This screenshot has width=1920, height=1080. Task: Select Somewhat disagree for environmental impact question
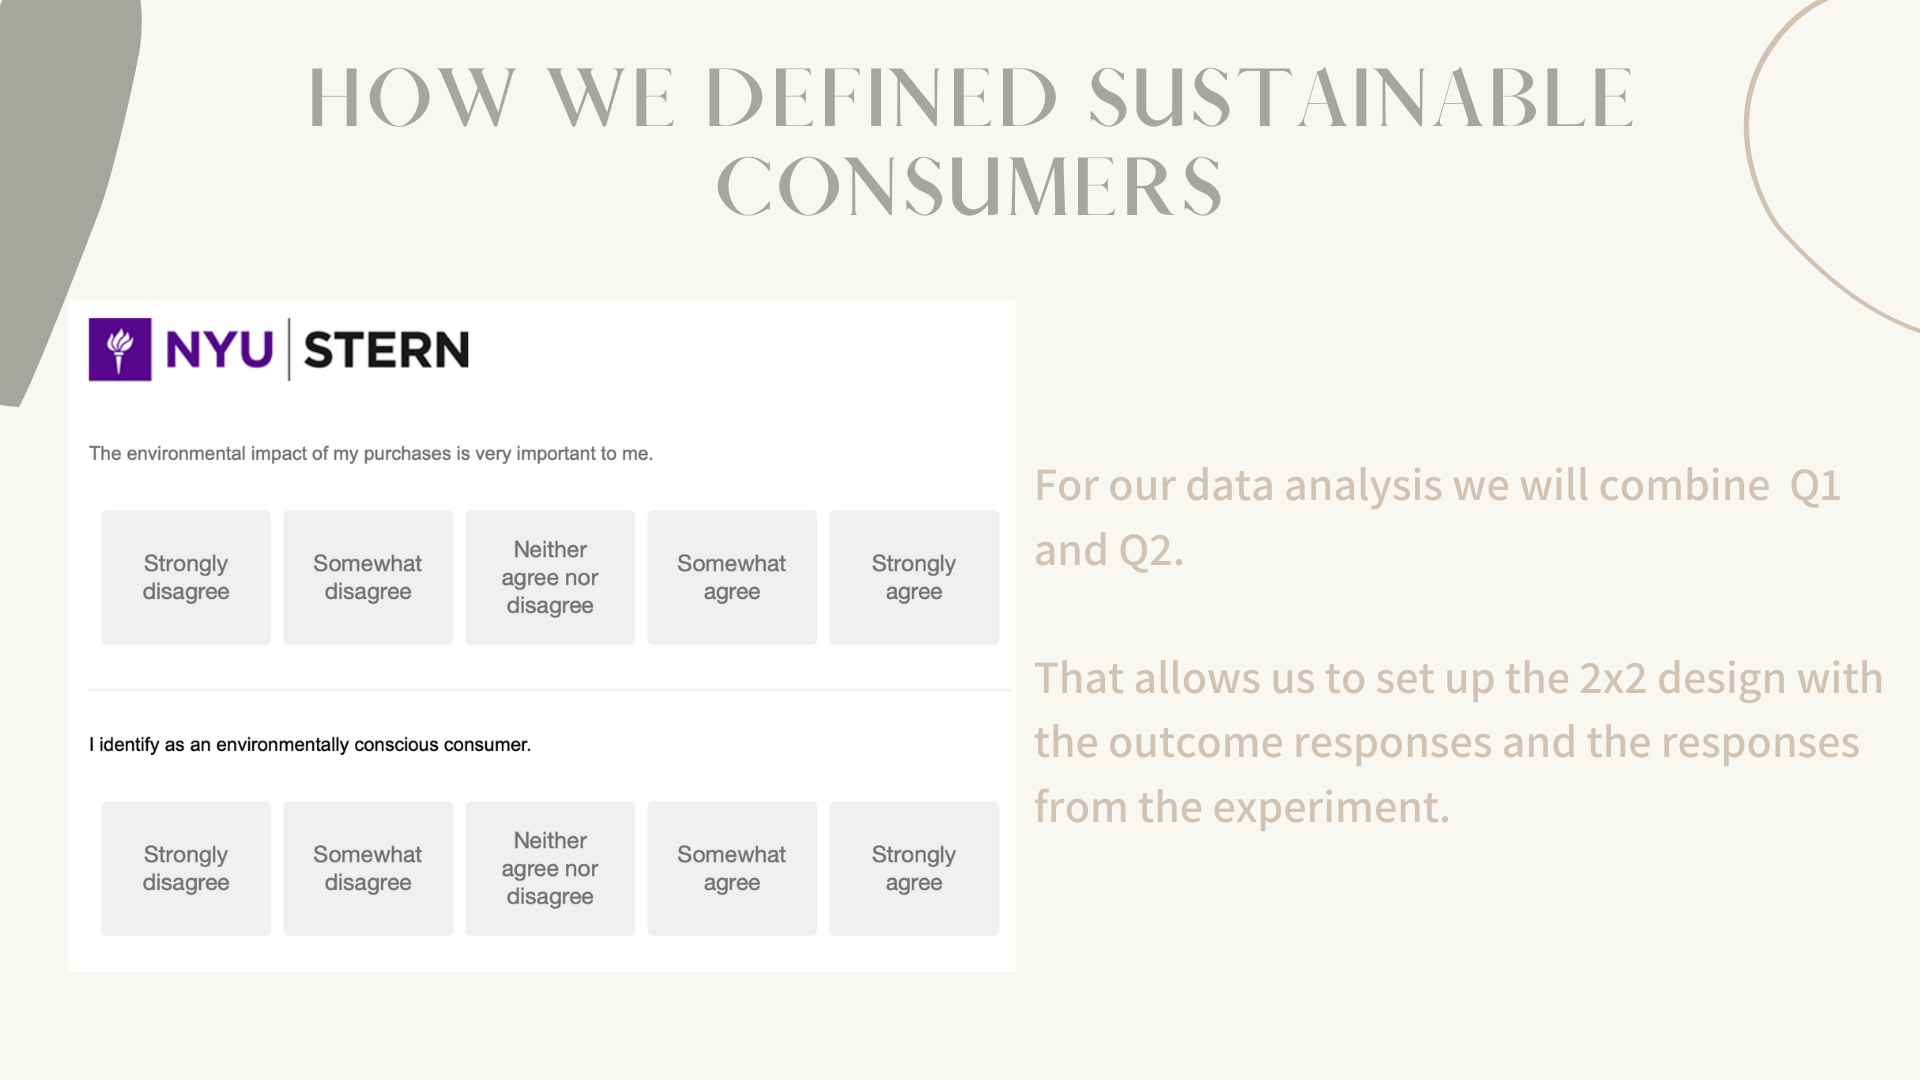click(368, 577)
